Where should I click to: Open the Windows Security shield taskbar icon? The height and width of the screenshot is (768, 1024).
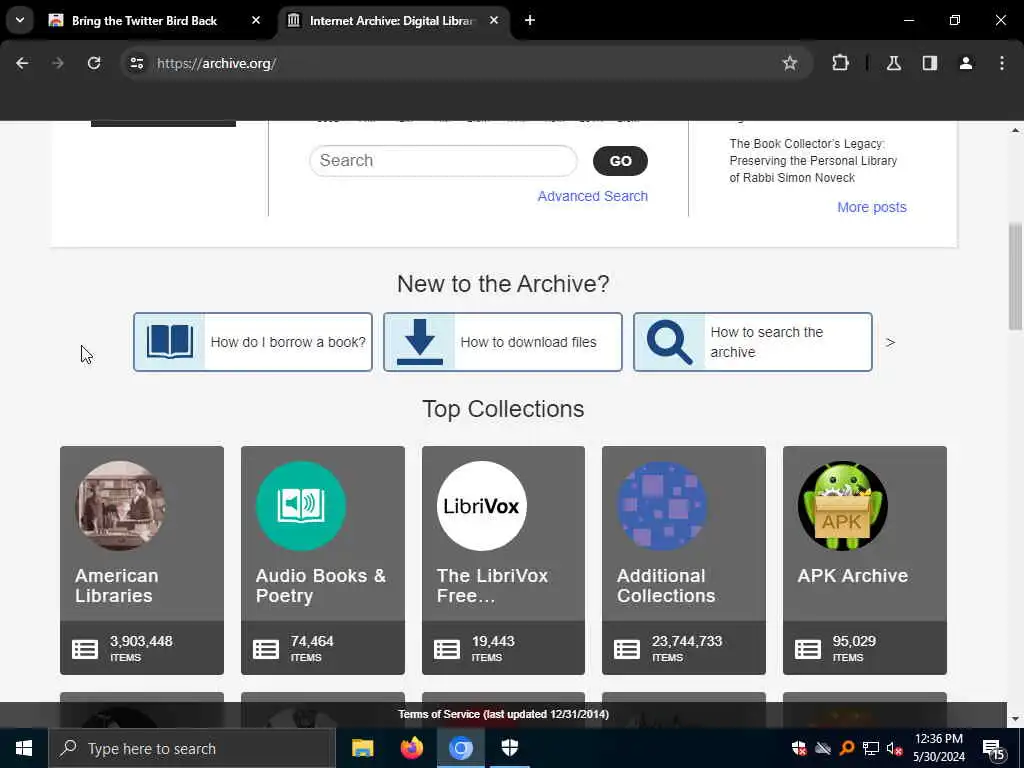[x=509, y=748]
